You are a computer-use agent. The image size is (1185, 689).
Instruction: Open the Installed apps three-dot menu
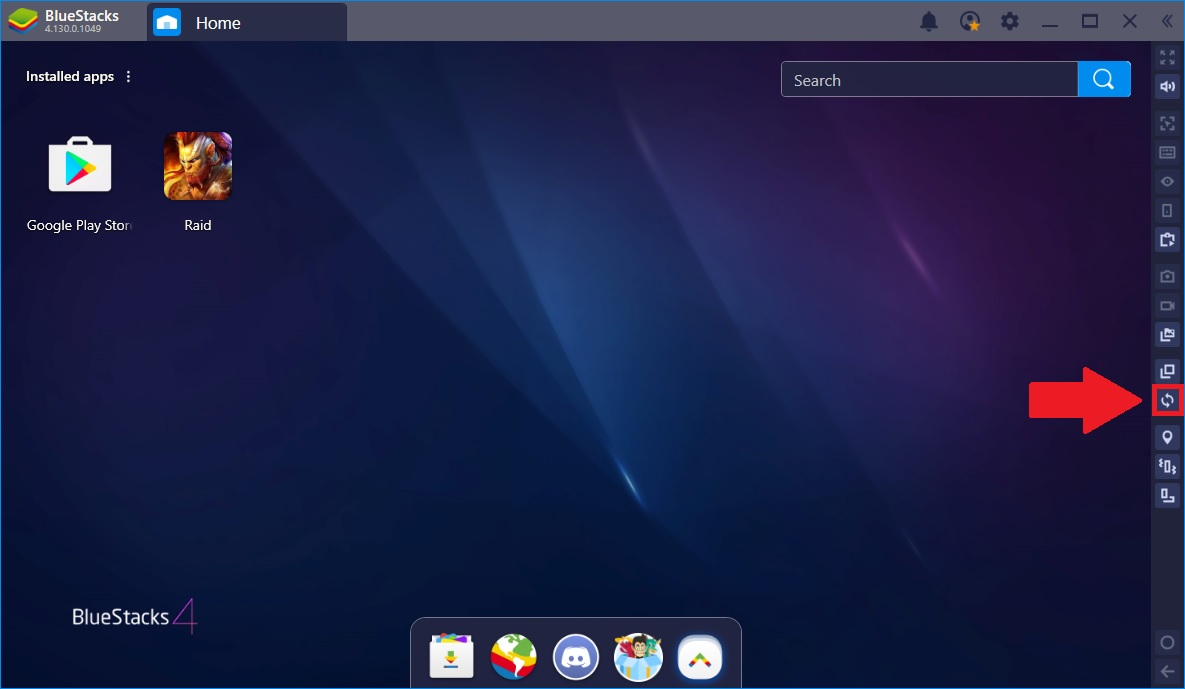click(128, 76)
